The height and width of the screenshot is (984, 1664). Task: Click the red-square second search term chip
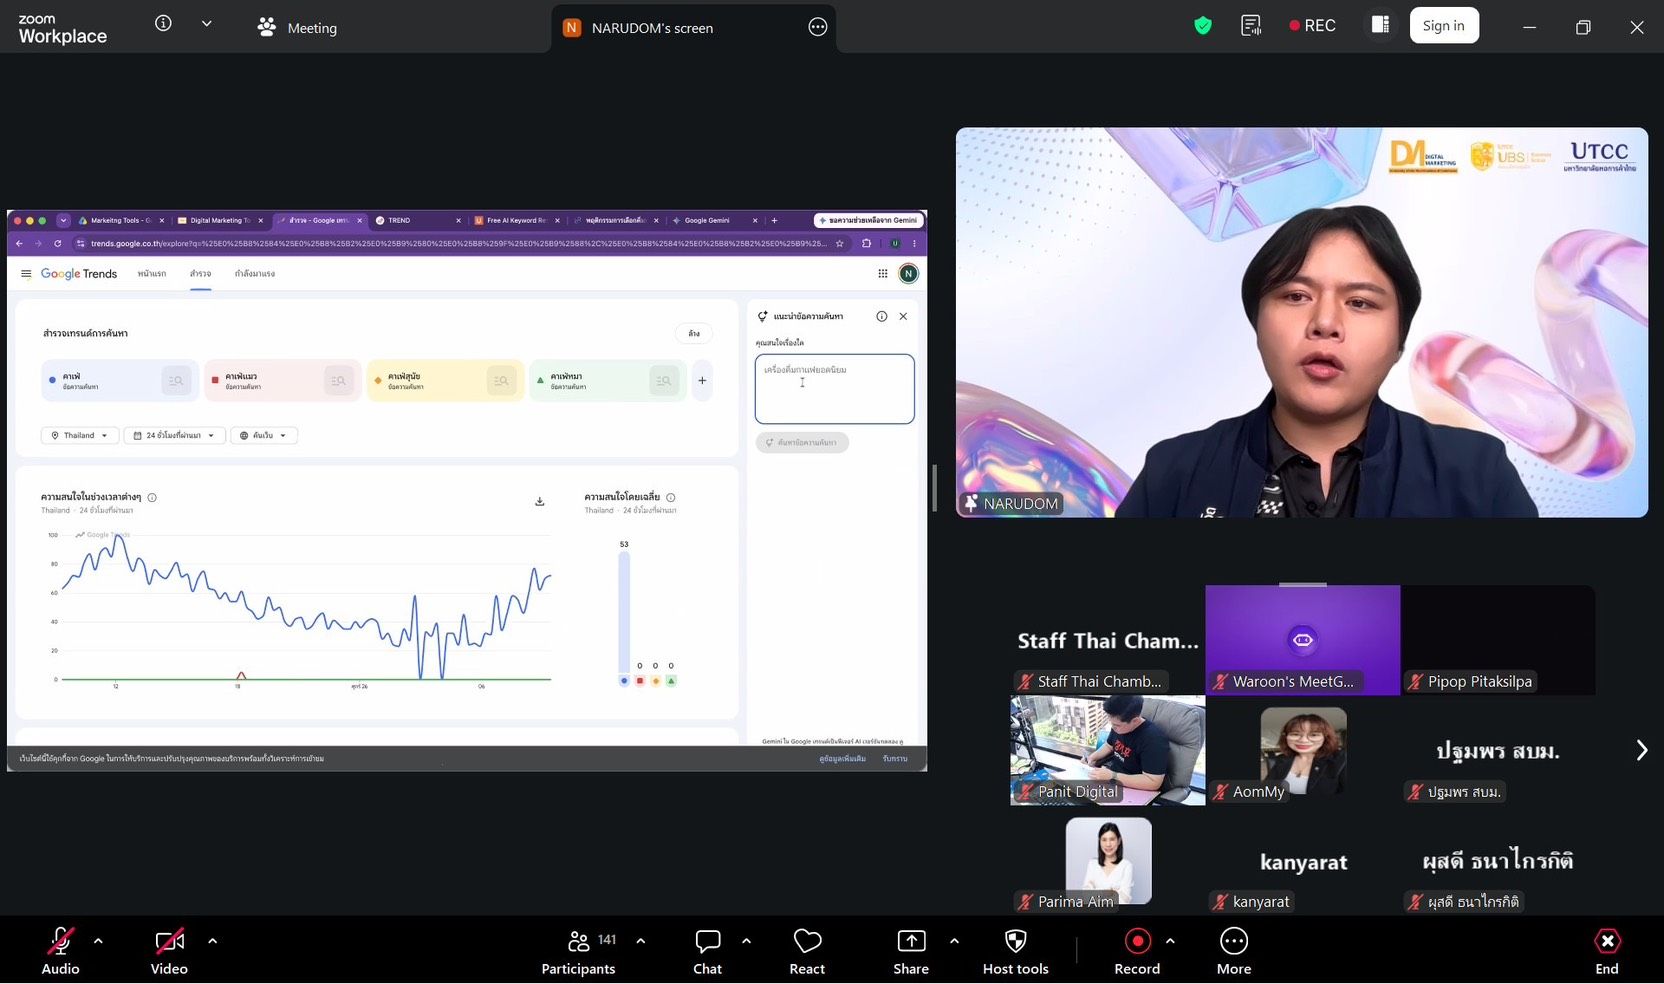click(x=283, y=381)
